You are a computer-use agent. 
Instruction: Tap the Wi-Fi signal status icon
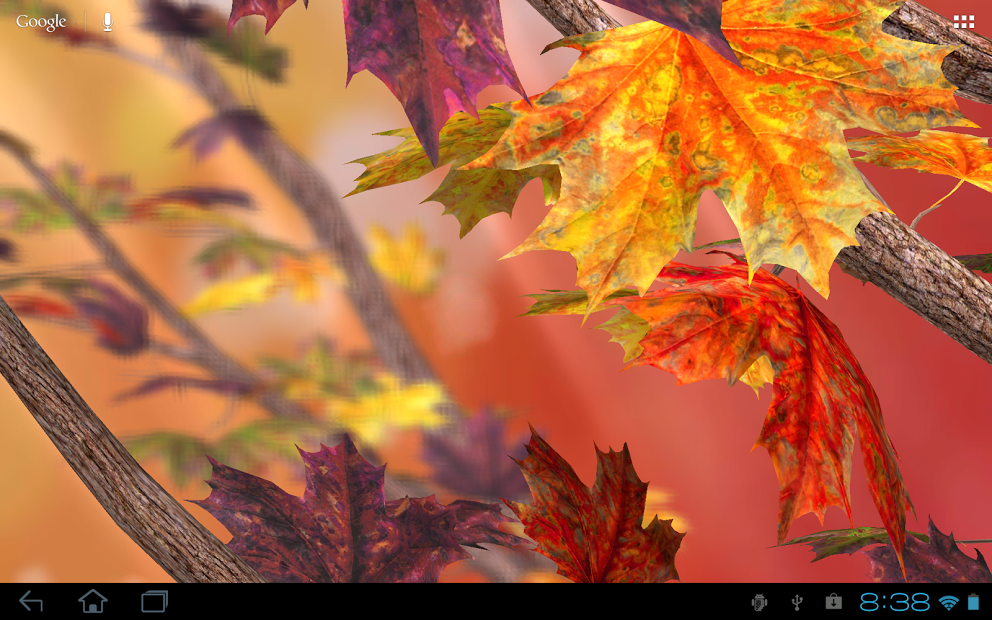pyautogui.click(x=947, y=603)
